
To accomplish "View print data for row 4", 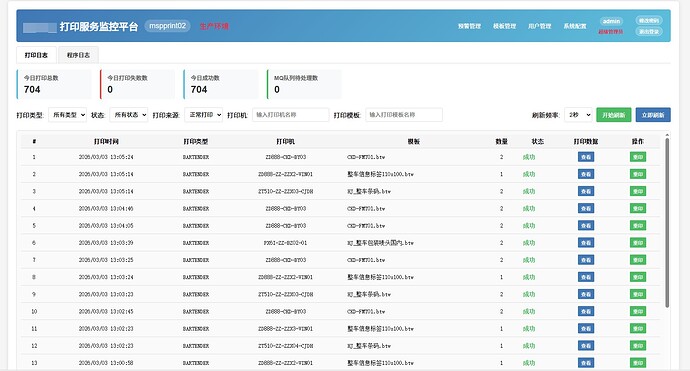I will [x=586, y=209].
